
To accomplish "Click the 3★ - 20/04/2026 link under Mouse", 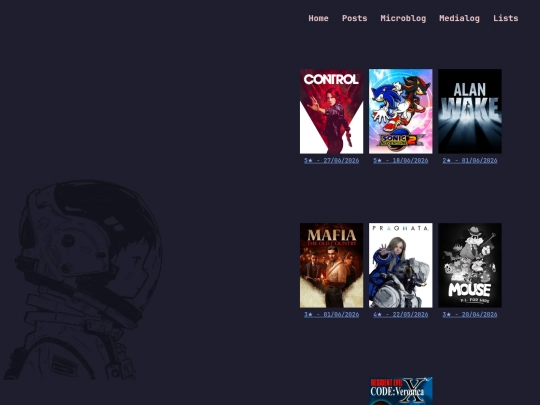I will (470, 315).
